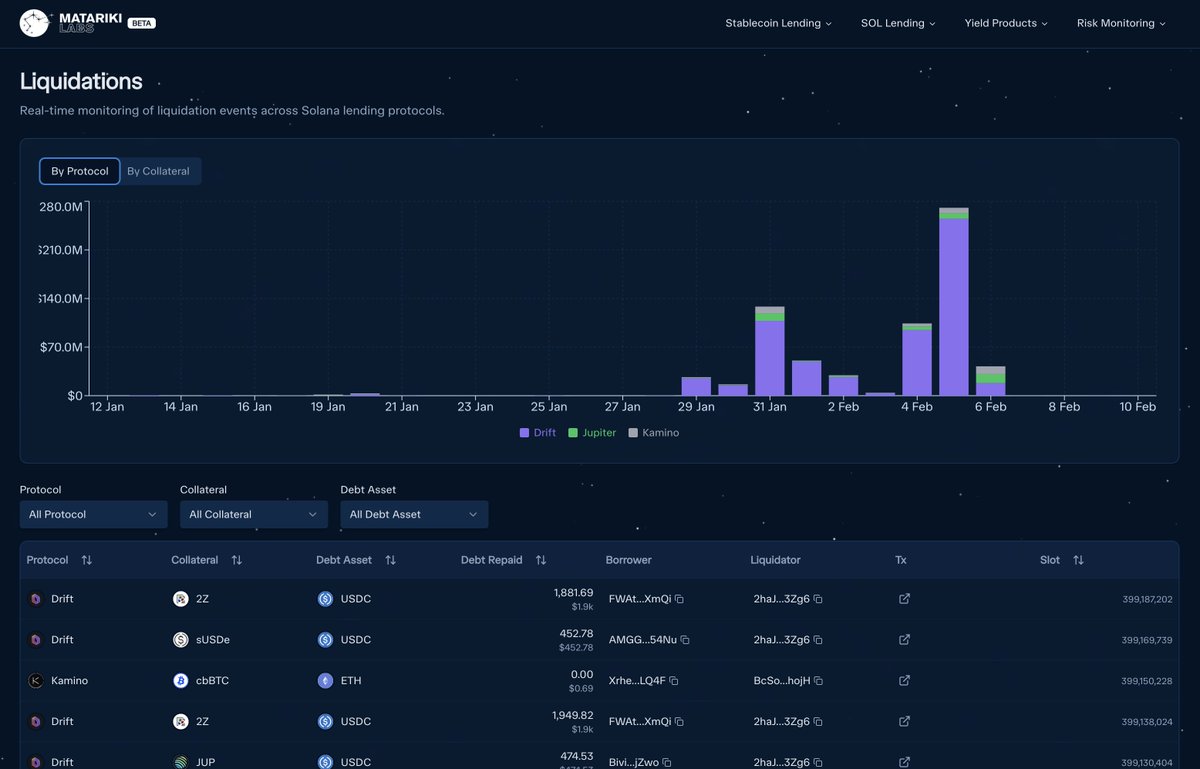Toggle Kamino series in chart legend

click(x=654, y=433)
